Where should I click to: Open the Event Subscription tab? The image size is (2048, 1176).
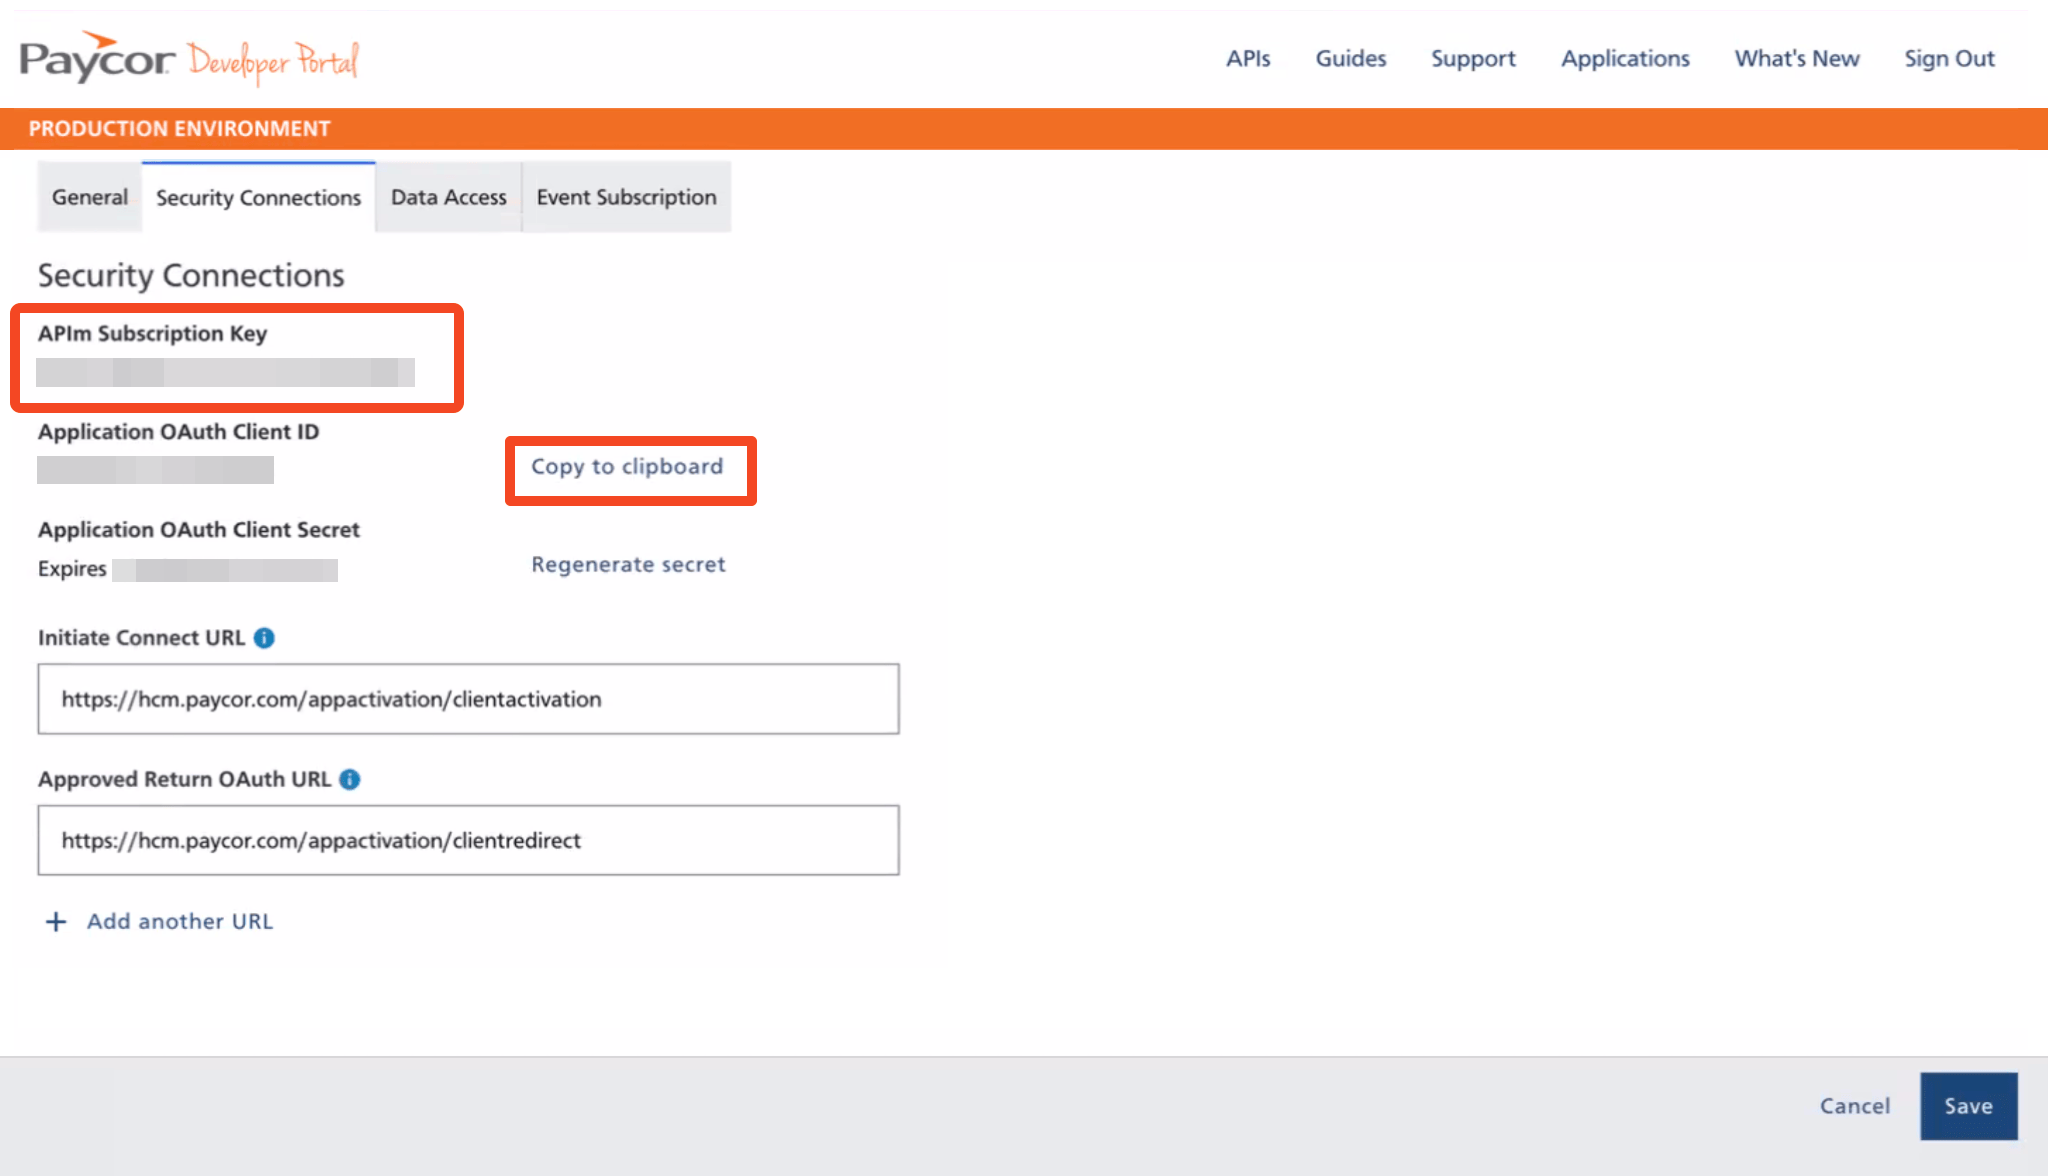coord(626,197)
